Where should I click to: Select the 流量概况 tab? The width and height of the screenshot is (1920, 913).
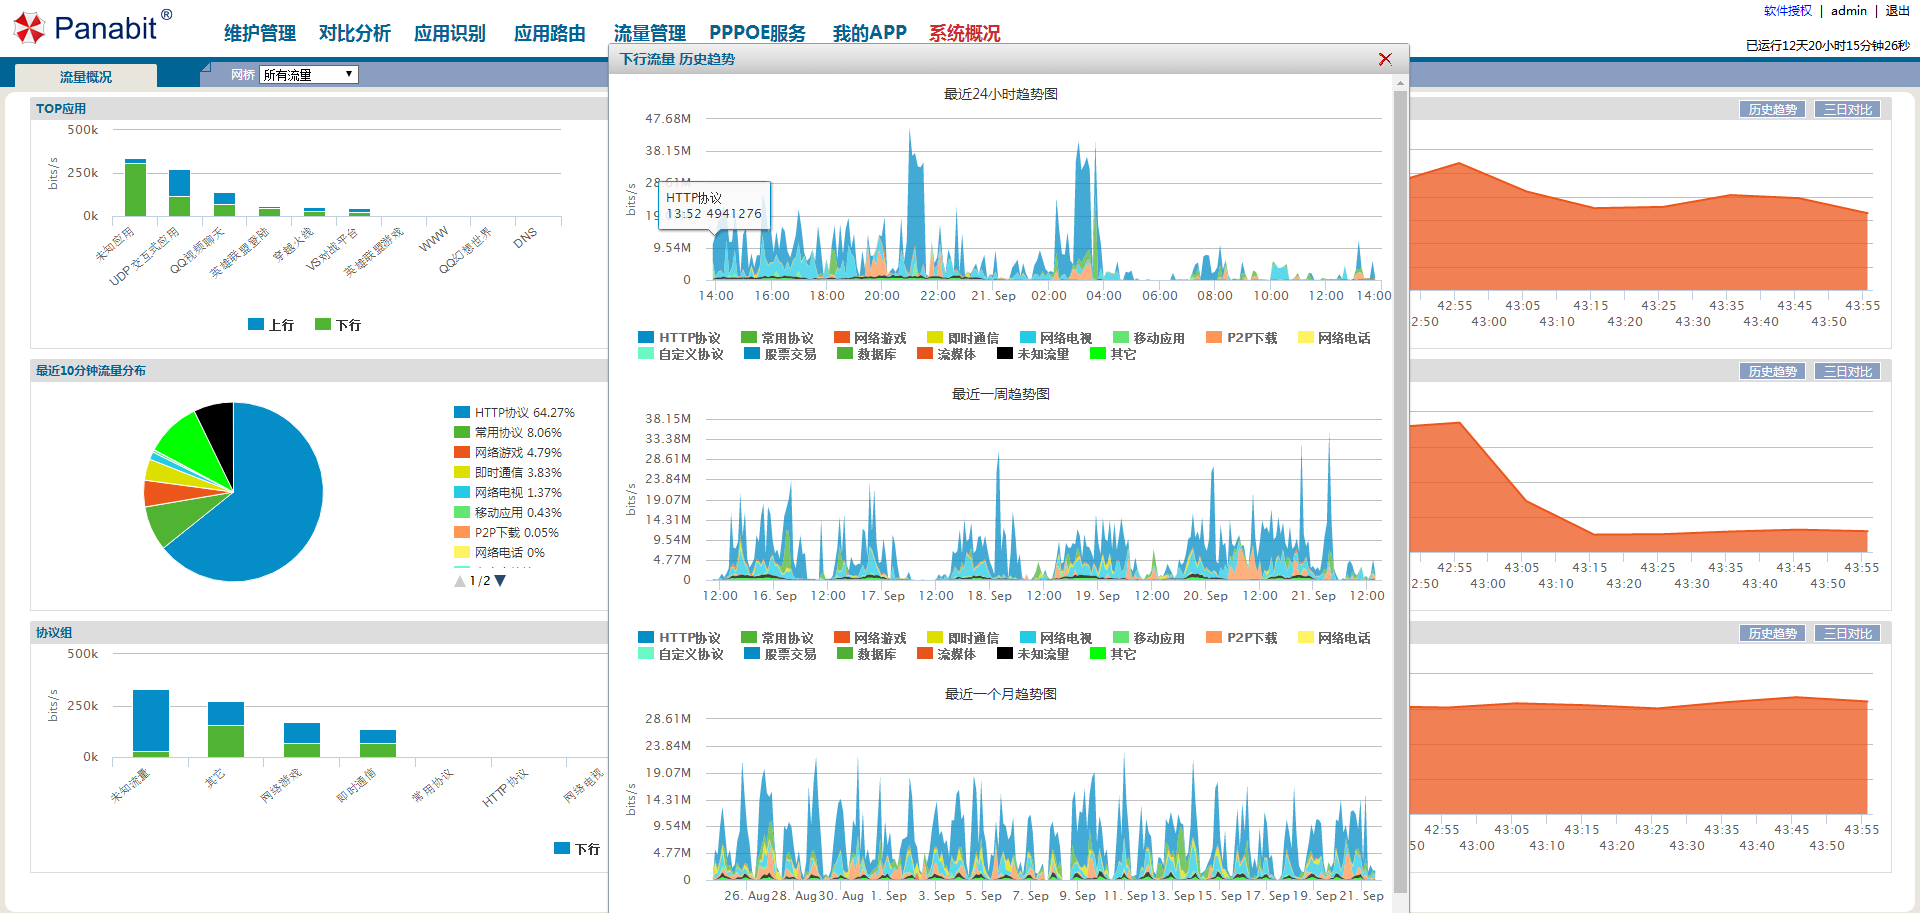pyautogui.click(x=86, y=76)
